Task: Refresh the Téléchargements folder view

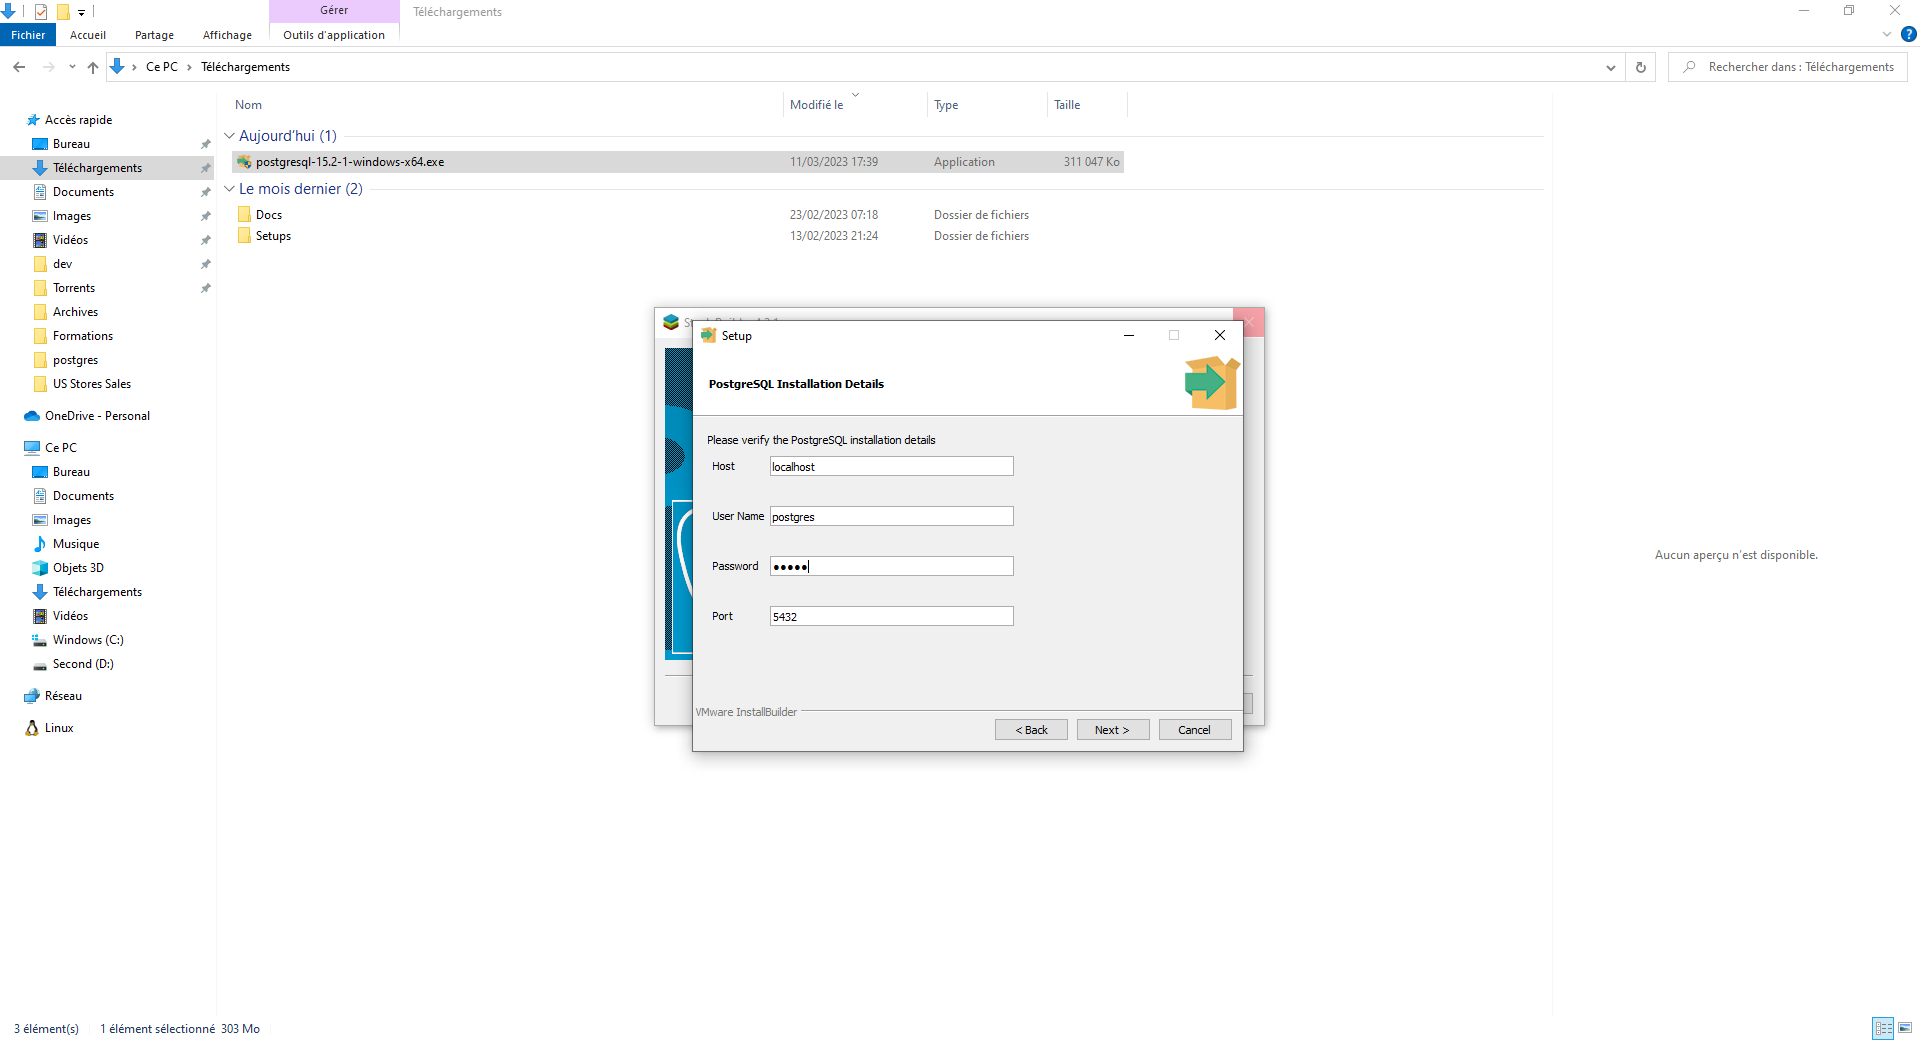Action: tap(1640, 67)
